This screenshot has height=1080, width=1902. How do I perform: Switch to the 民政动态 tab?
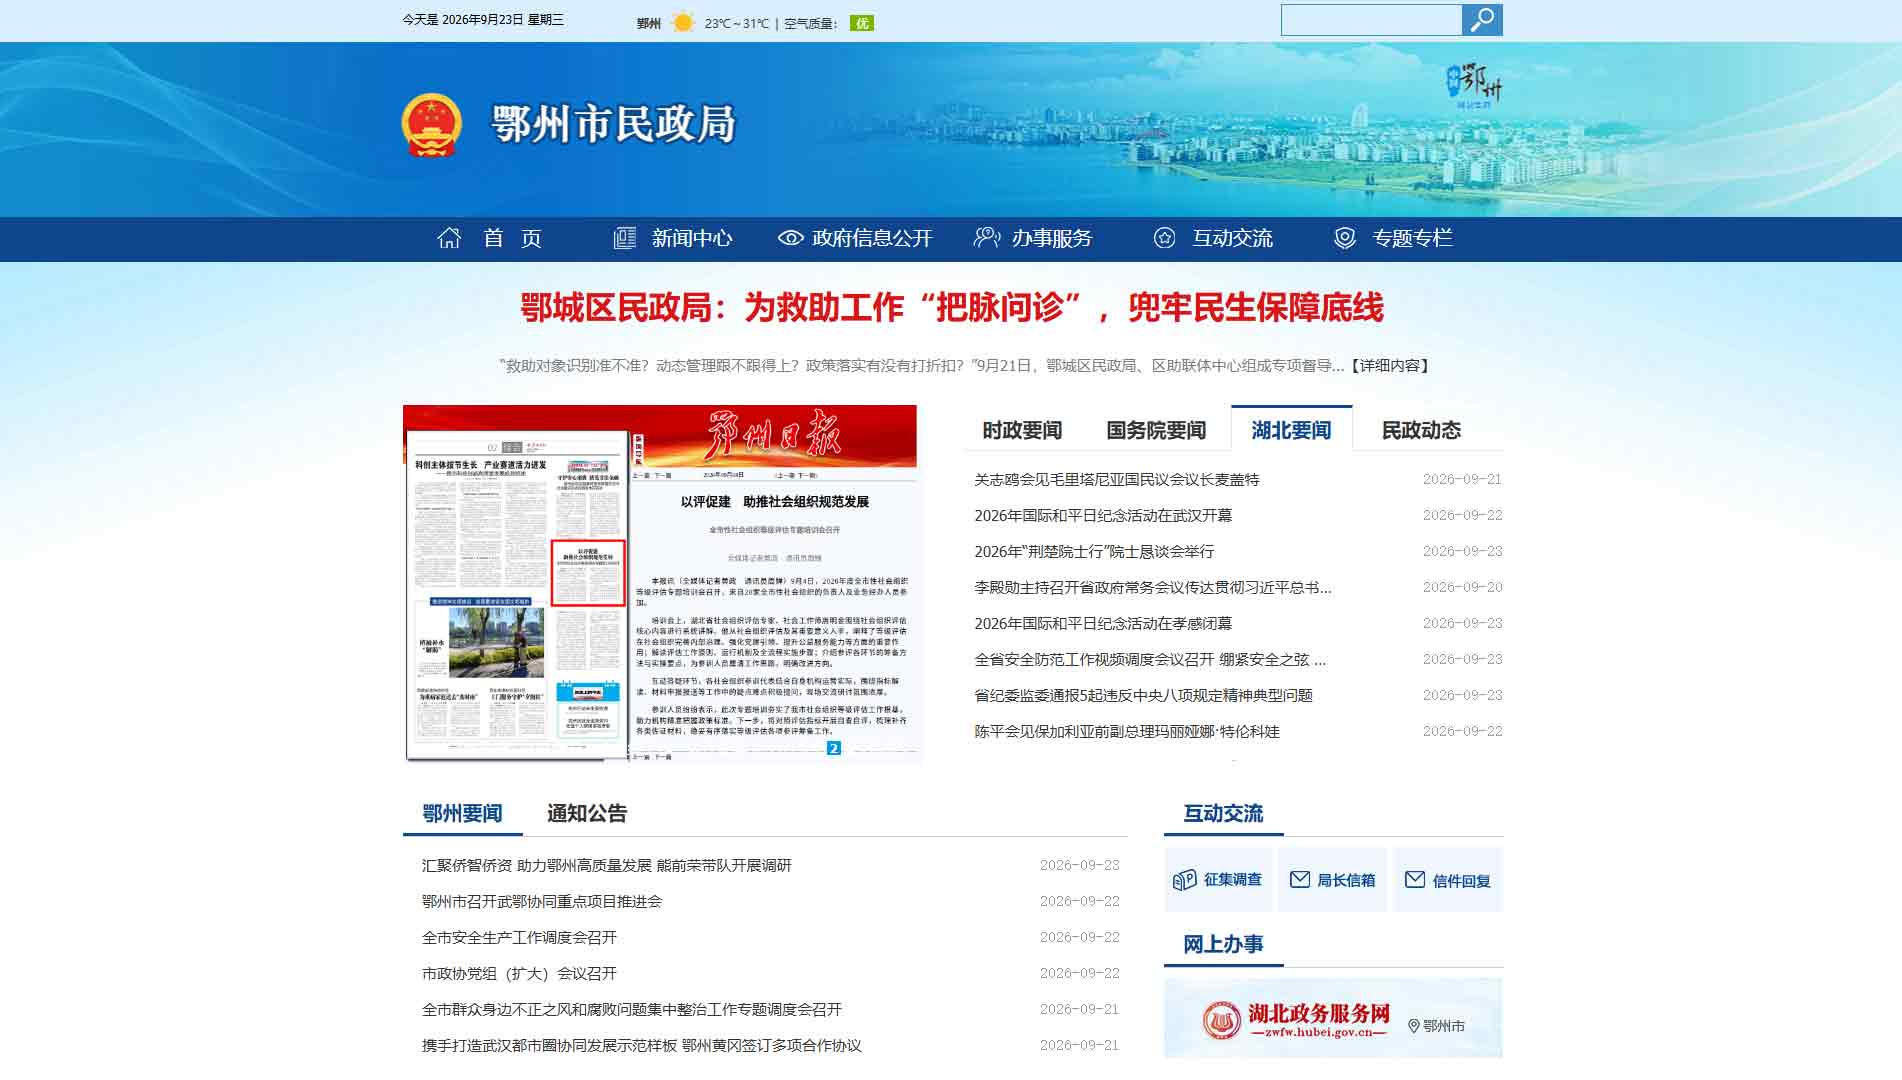[x=1421, y=431]
